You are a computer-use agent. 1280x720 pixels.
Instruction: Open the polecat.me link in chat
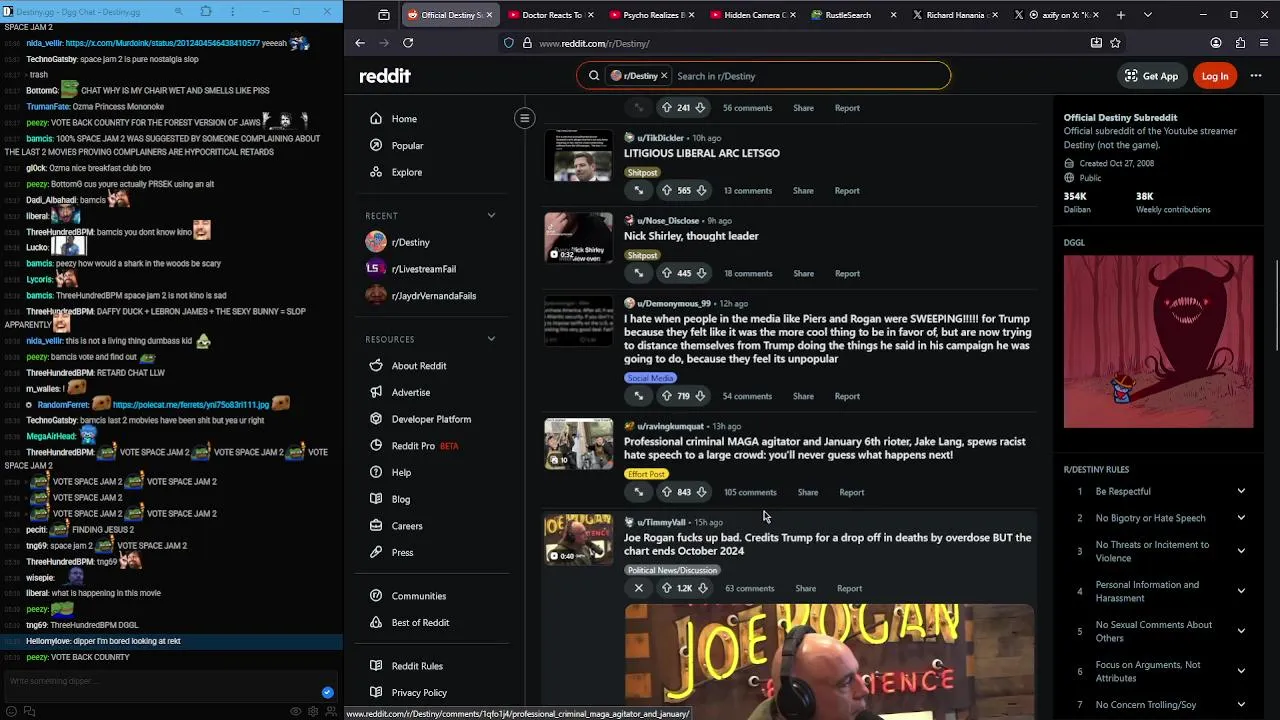pyautogui.click(x=191, y=405)
